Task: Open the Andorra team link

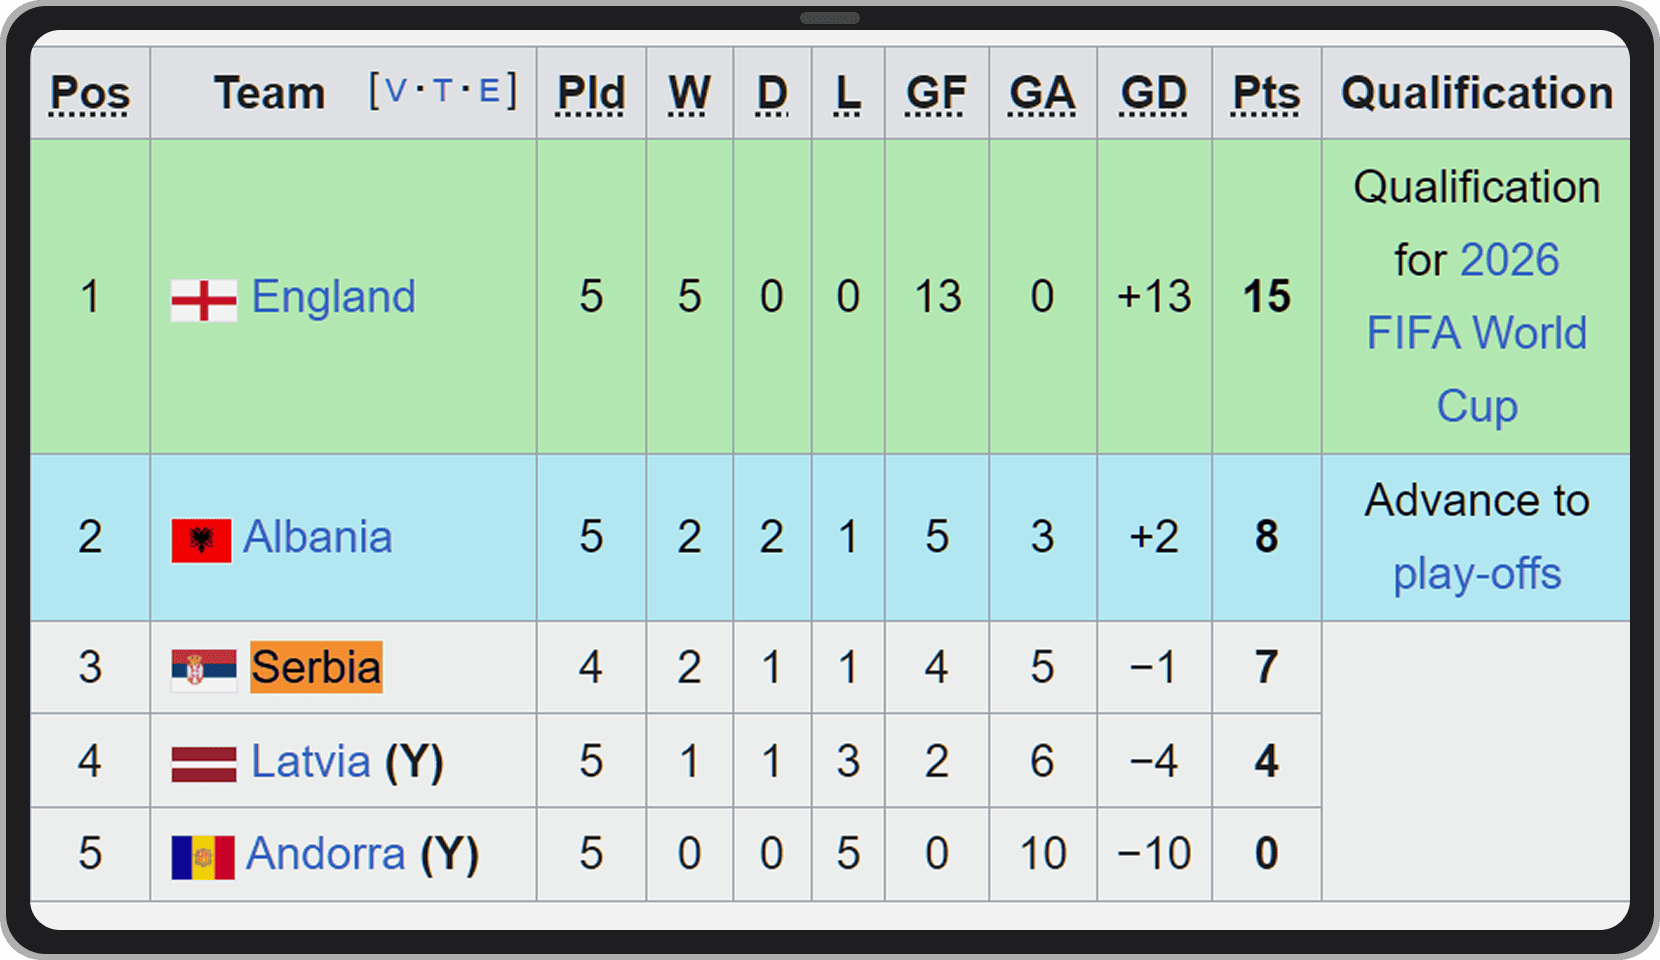Action: click(326, 854)
